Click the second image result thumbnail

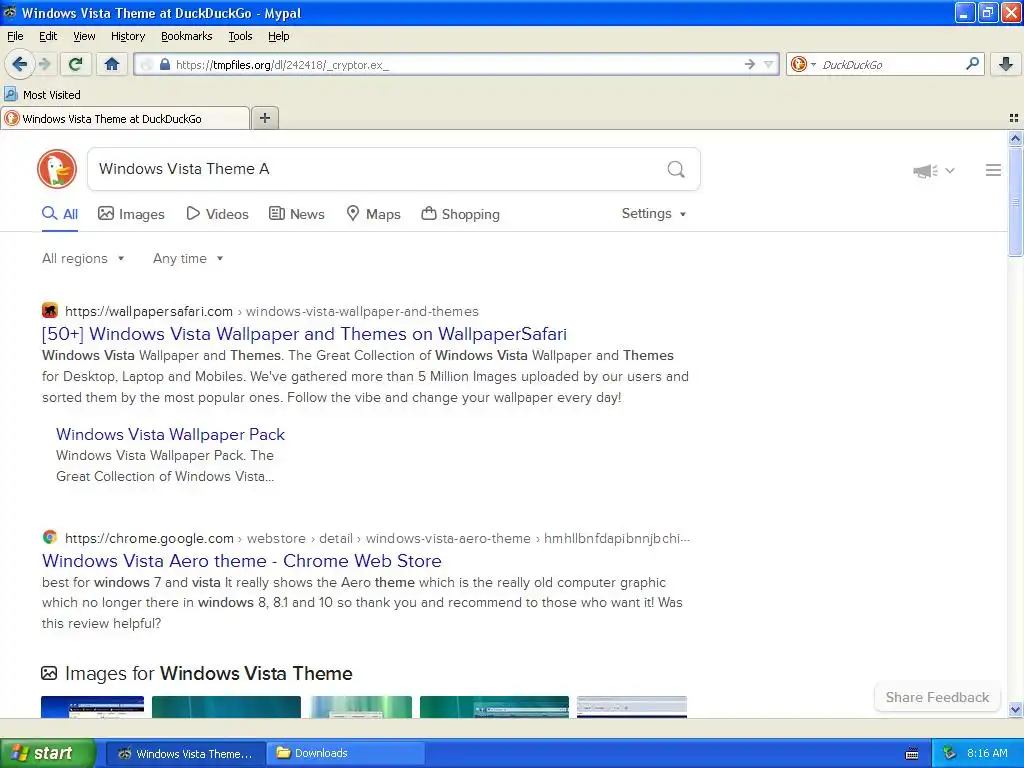(227, 707)
